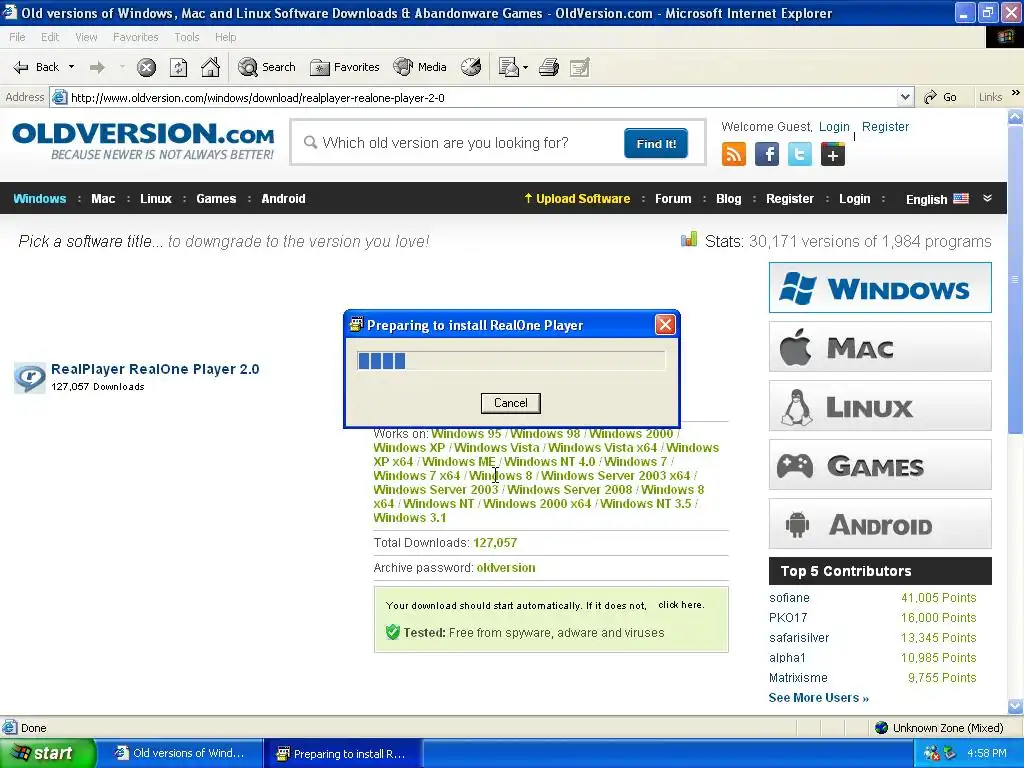Click the OldVersion.com logo
This screenshot has width=1024, height=768.
tap(143, 141)
